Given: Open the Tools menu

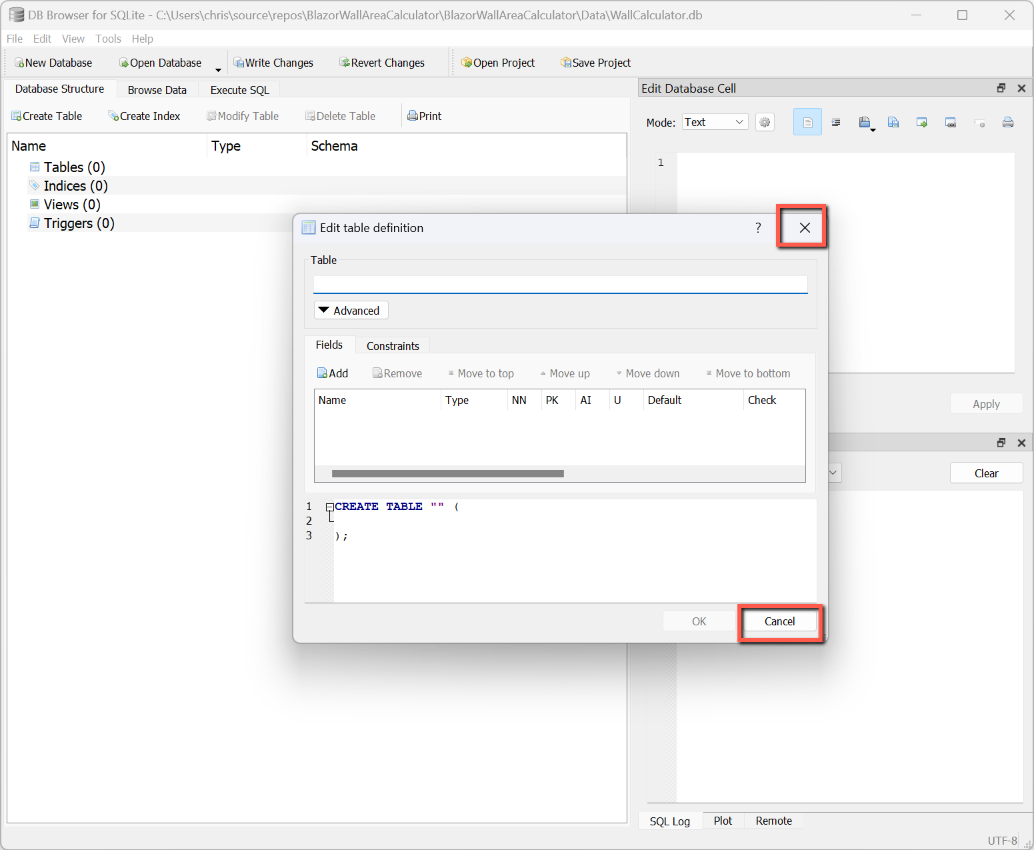Looking at the screenshot, I should pyautogui.click(x=108, y=39).
